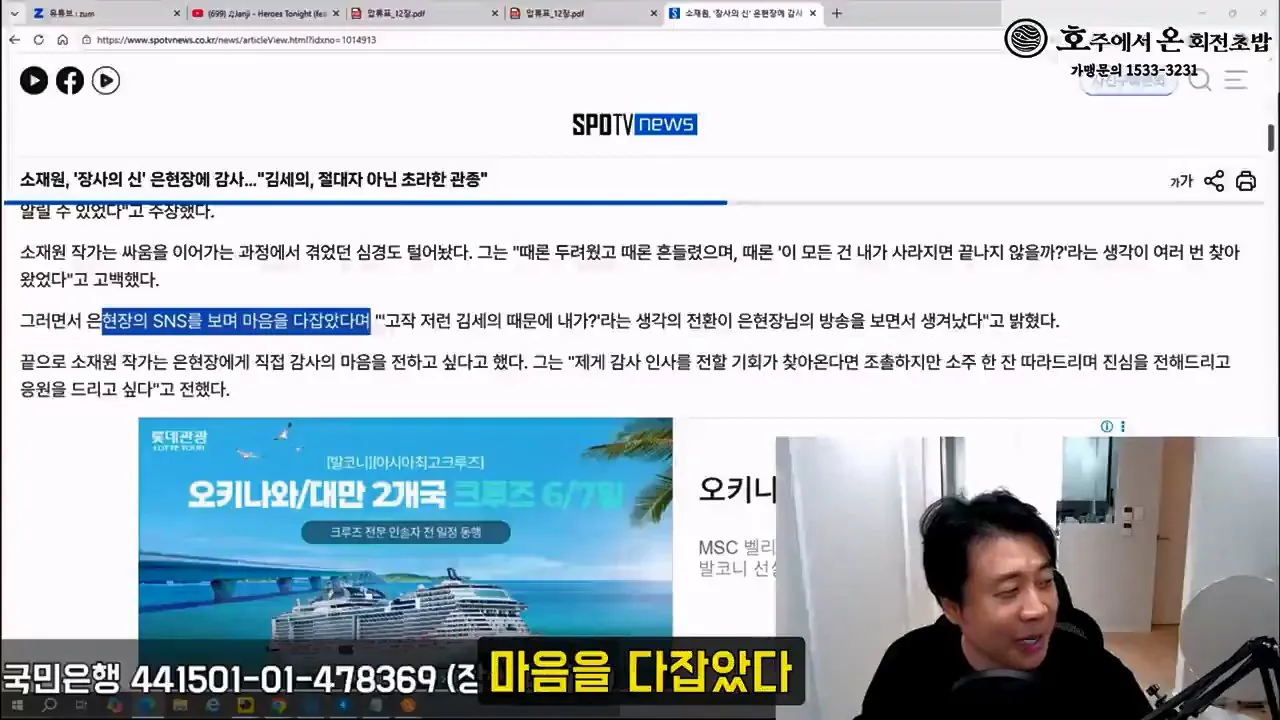Select the active SPOTV article tab
Image resolution: width=1280 pixels, height=720 pixels.
745,13
